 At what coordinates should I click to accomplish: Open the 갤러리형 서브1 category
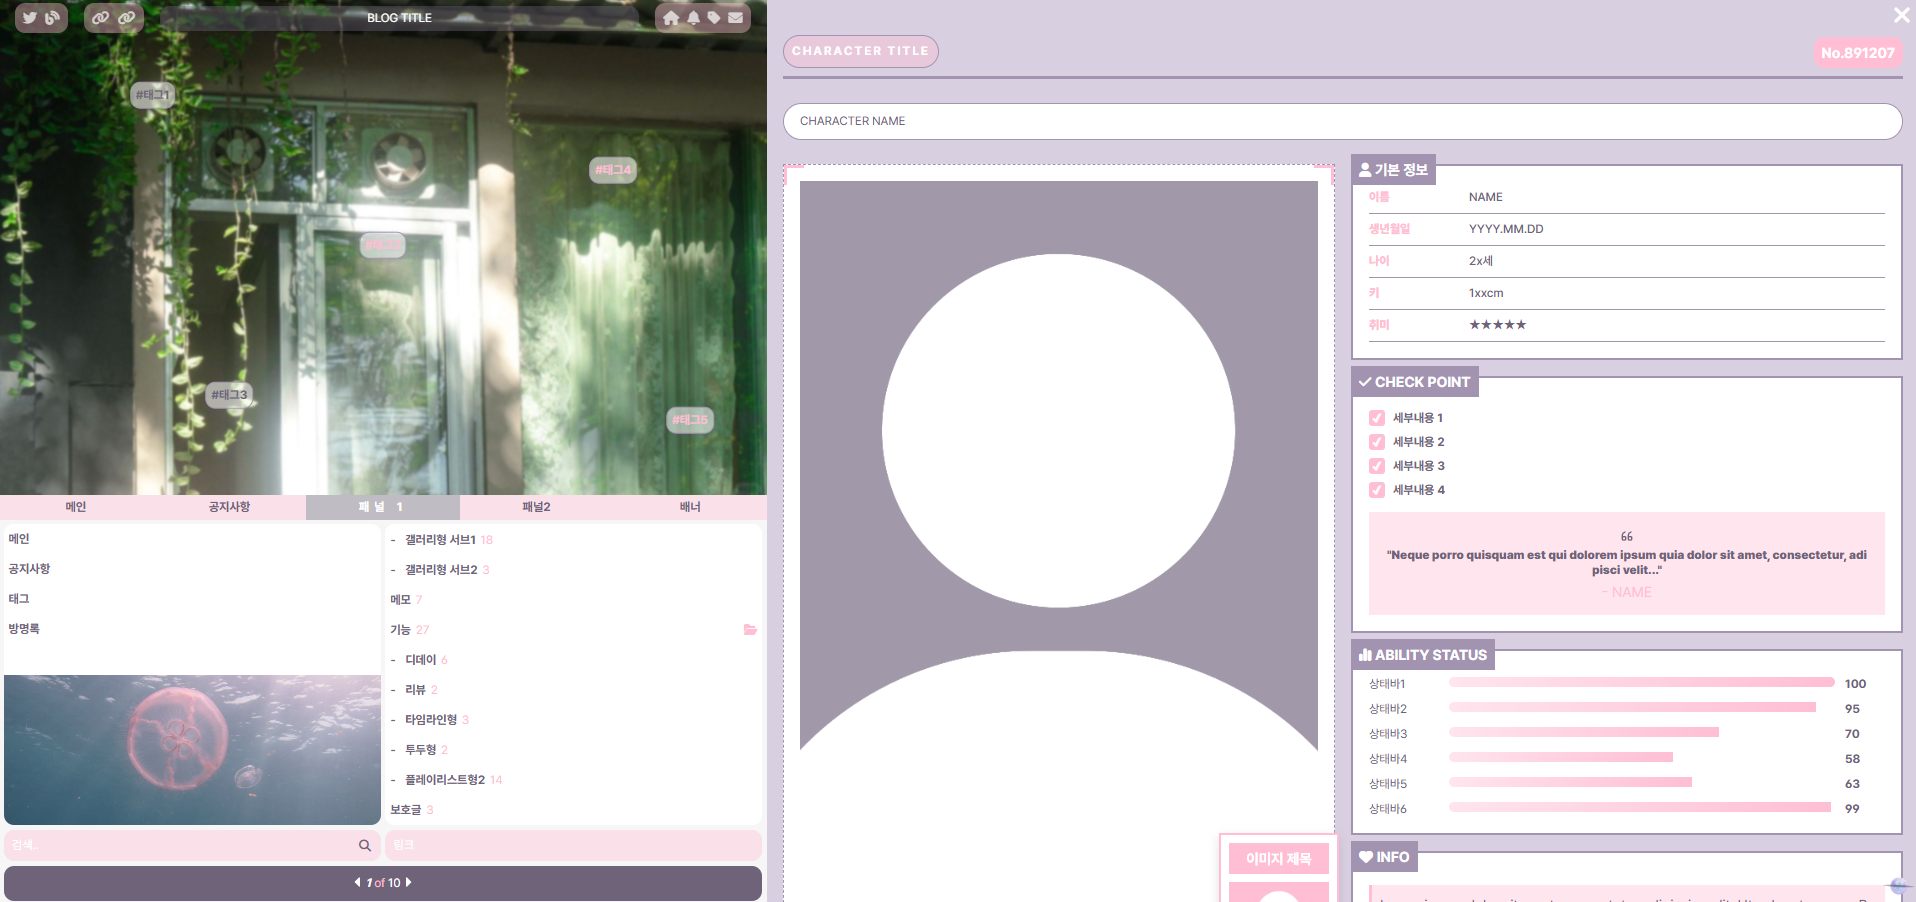coord(440,540)
